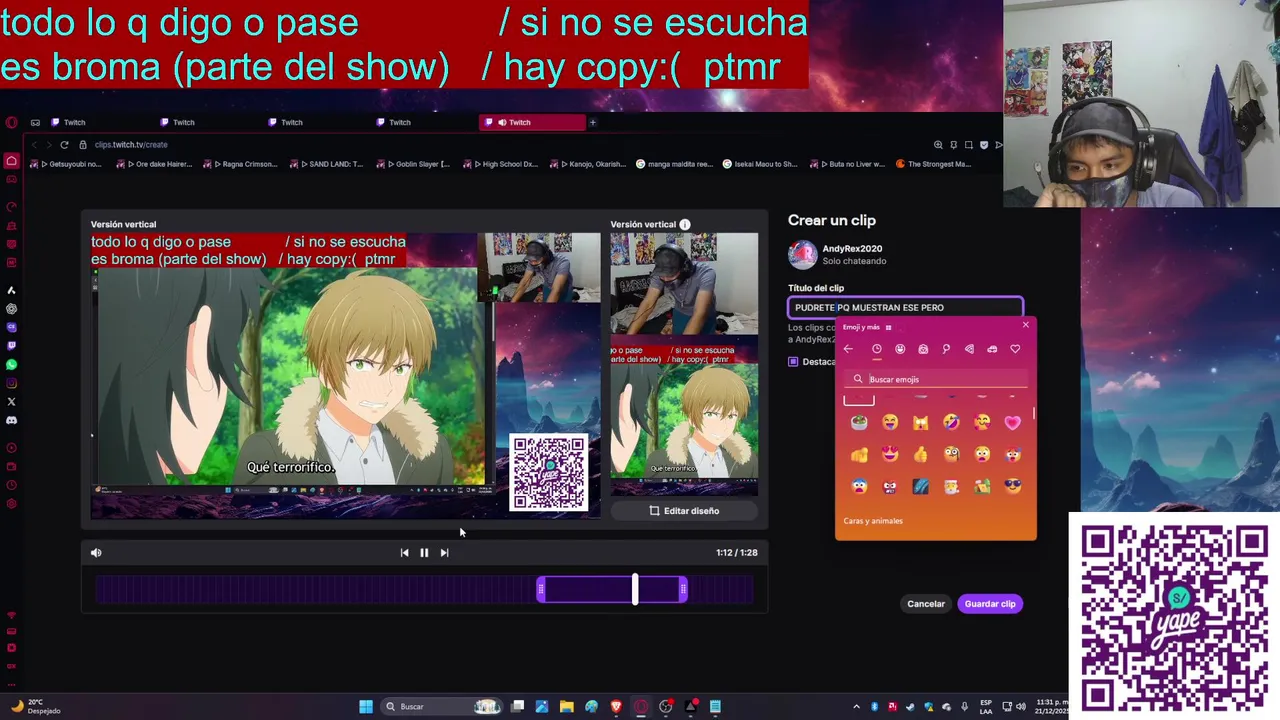Screen dimensions: 1280x720
Task: Pause the clip preview playback
Action: (424, 552)
